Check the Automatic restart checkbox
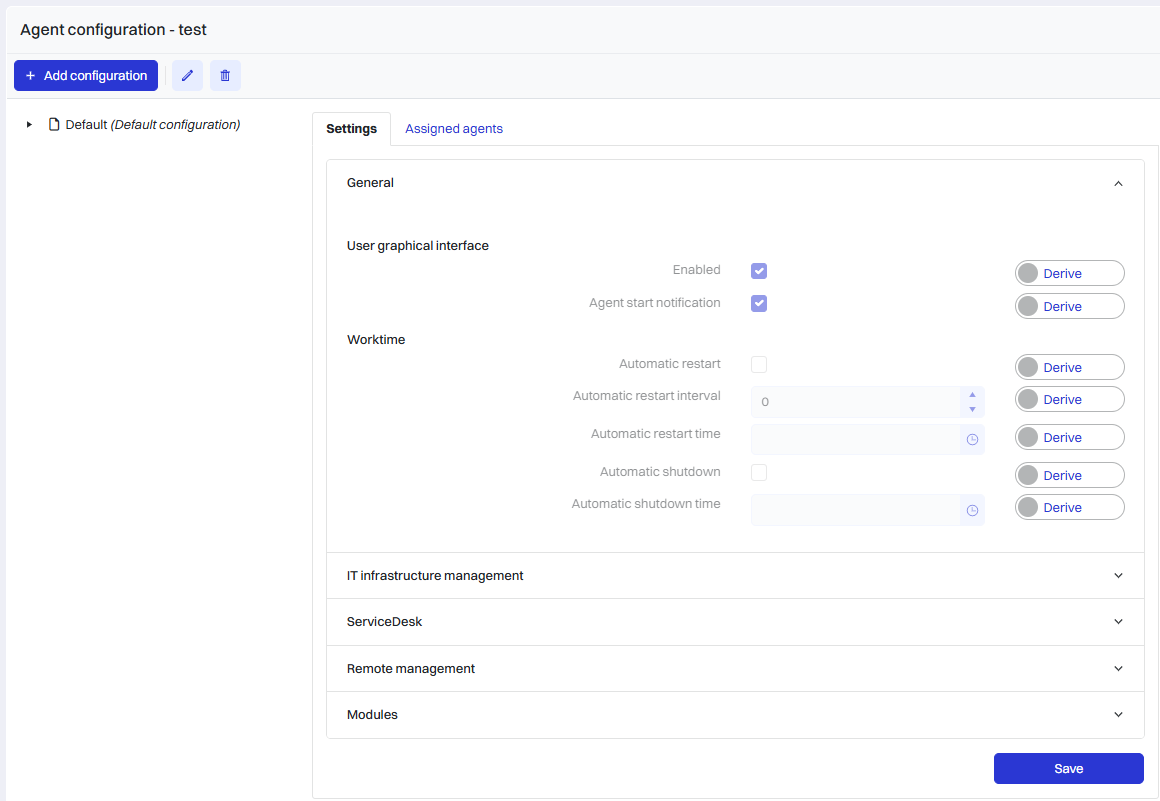 [759, 364]
